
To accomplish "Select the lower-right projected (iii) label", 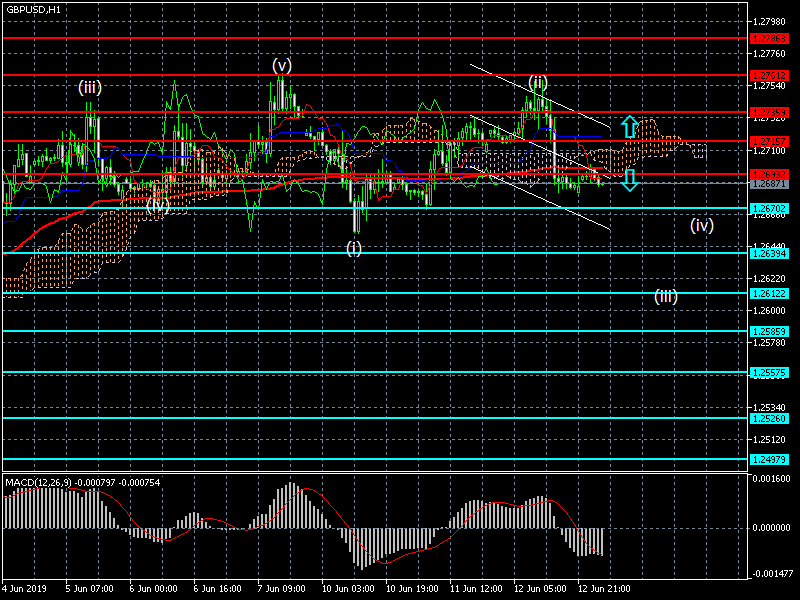I will (666, 296).
